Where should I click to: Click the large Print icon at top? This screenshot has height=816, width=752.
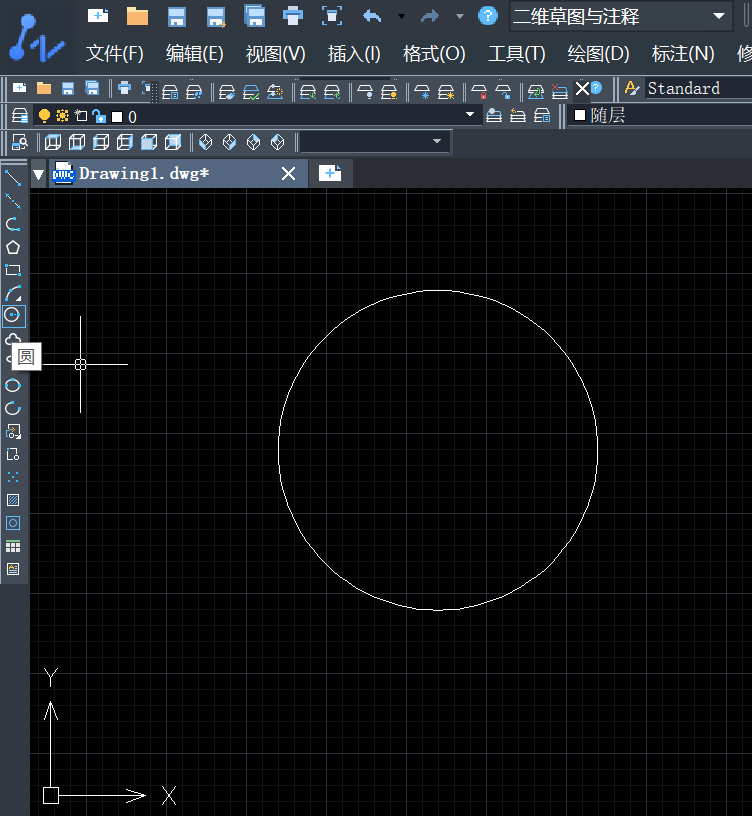(x=292, y=16)
